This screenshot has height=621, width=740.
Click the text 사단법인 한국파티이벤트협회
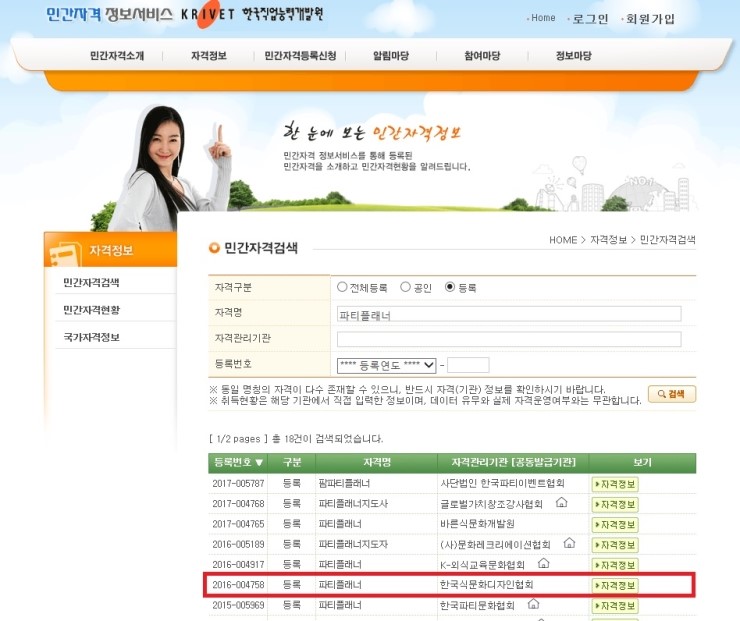pos(502,483)
